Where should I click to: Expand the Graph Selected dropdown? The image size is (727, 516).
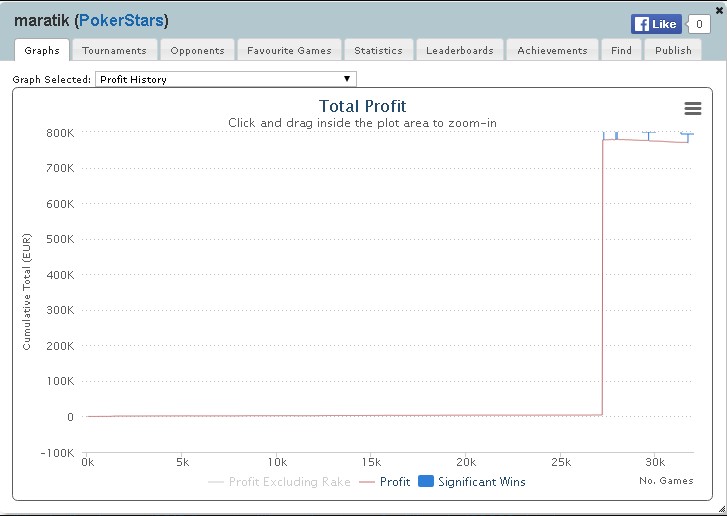[225, 79]
